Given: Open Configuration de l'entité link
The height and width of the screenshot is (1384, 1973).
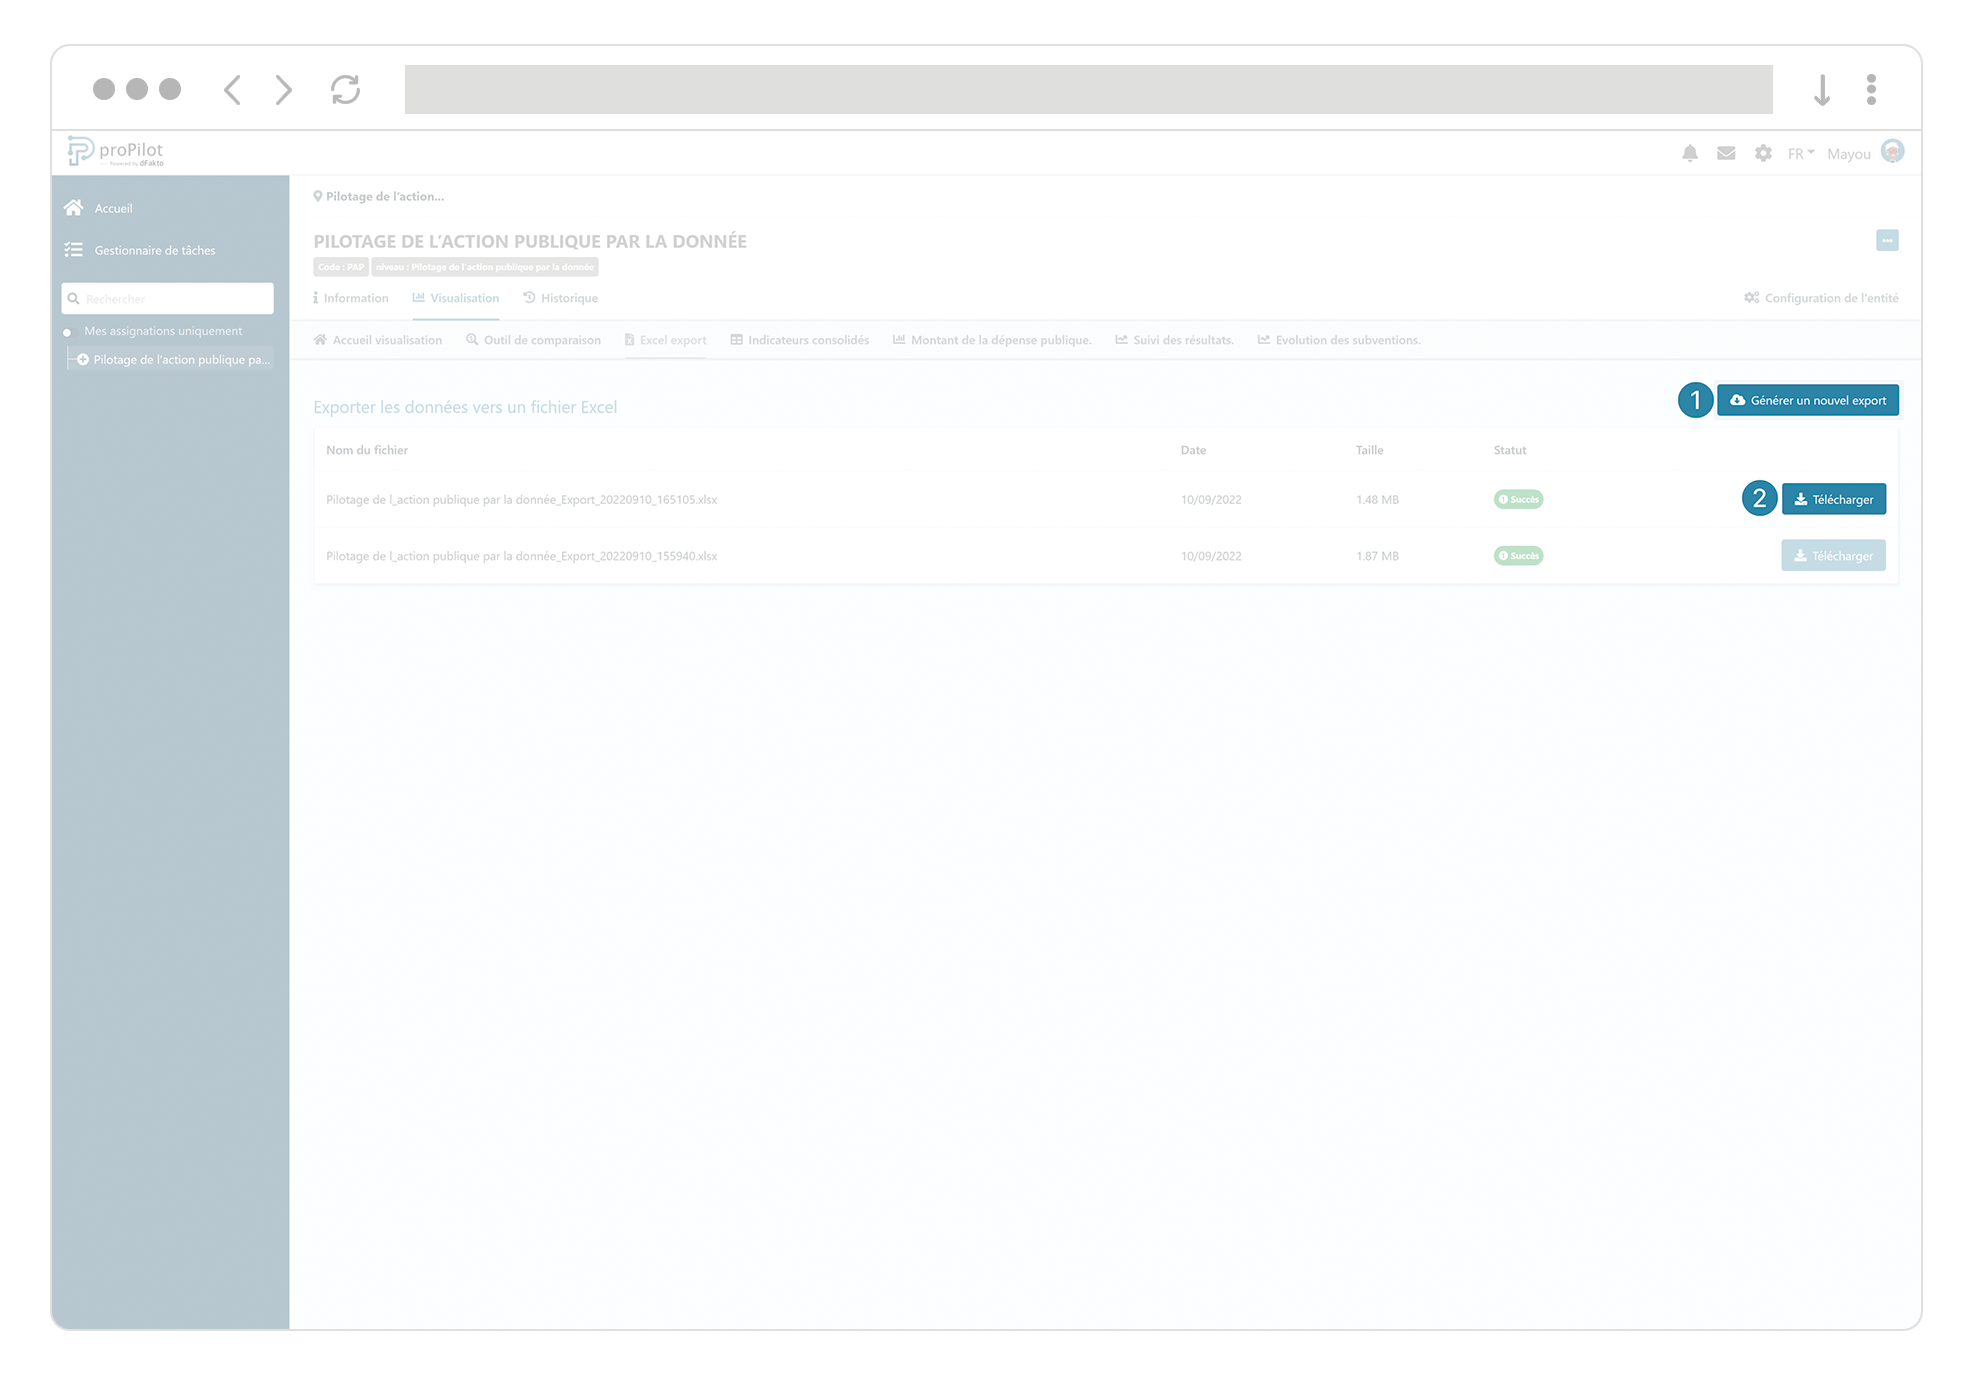Looking at the screenshot, I should point(1821,298).
